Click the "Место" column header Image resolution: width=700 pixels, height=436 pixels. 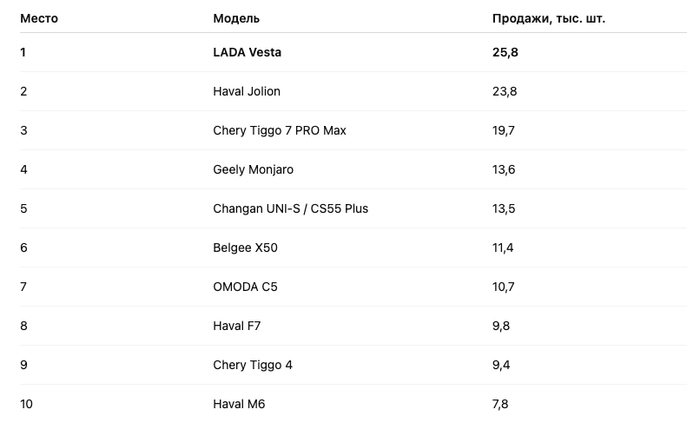(39, 18)
